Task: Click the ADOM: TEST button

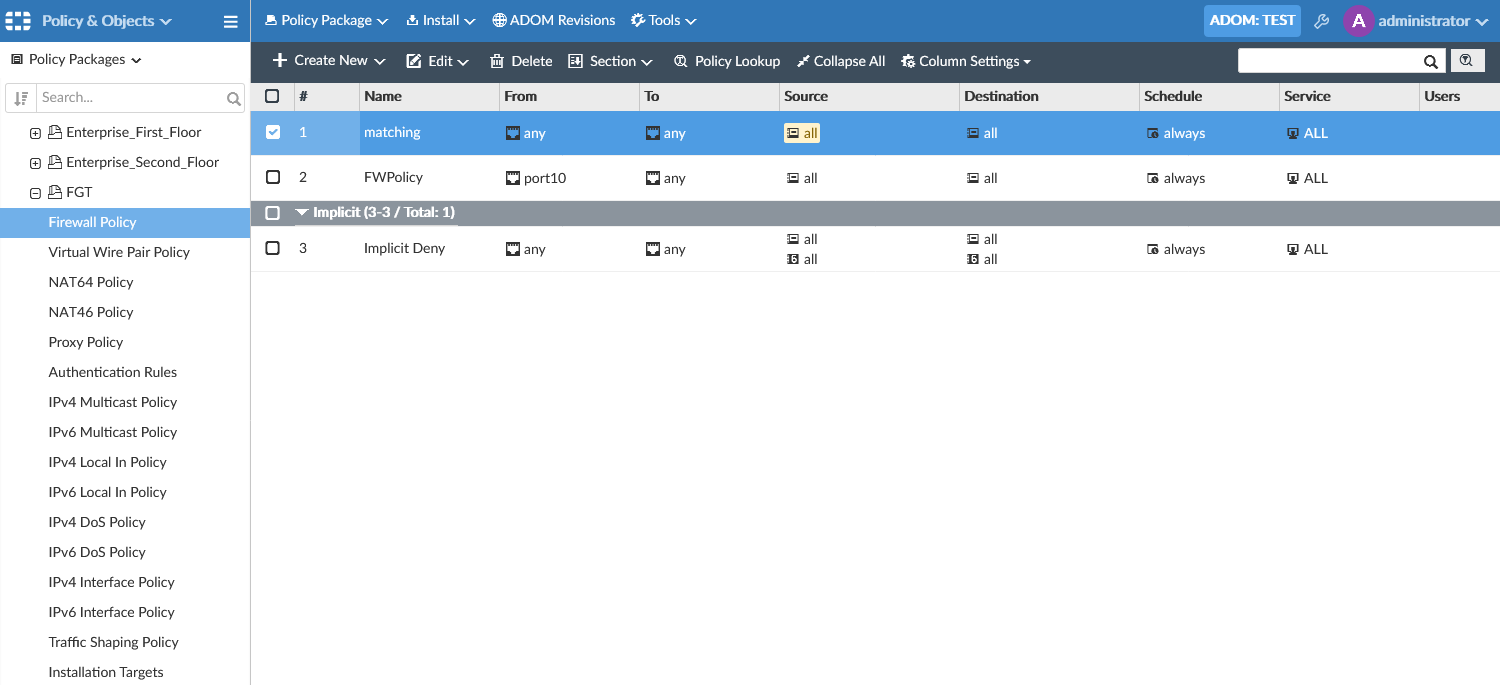Action: click(x=1252, y=21)
